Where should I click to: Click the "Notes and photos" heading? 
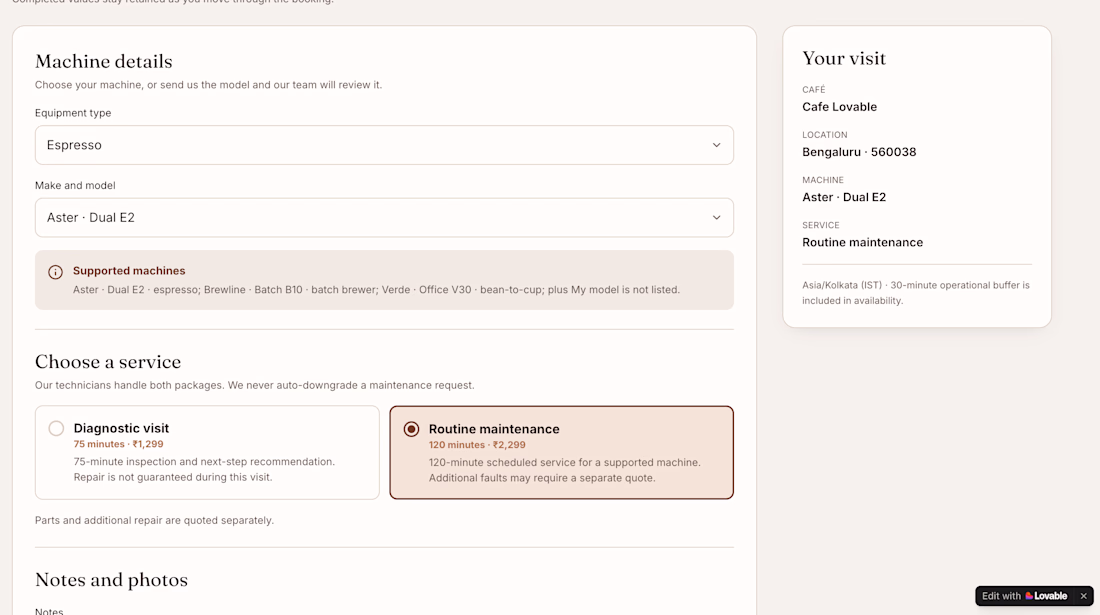[112, 580]
